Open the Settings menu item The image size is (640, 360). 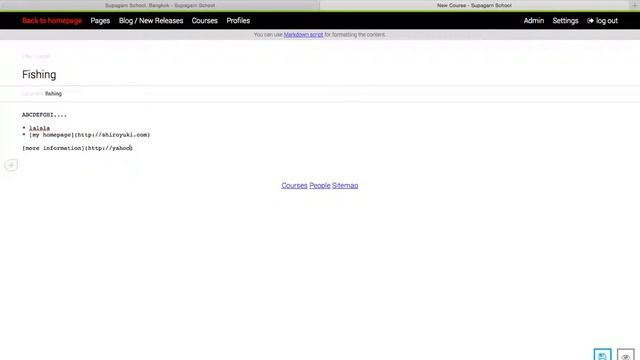565,21
